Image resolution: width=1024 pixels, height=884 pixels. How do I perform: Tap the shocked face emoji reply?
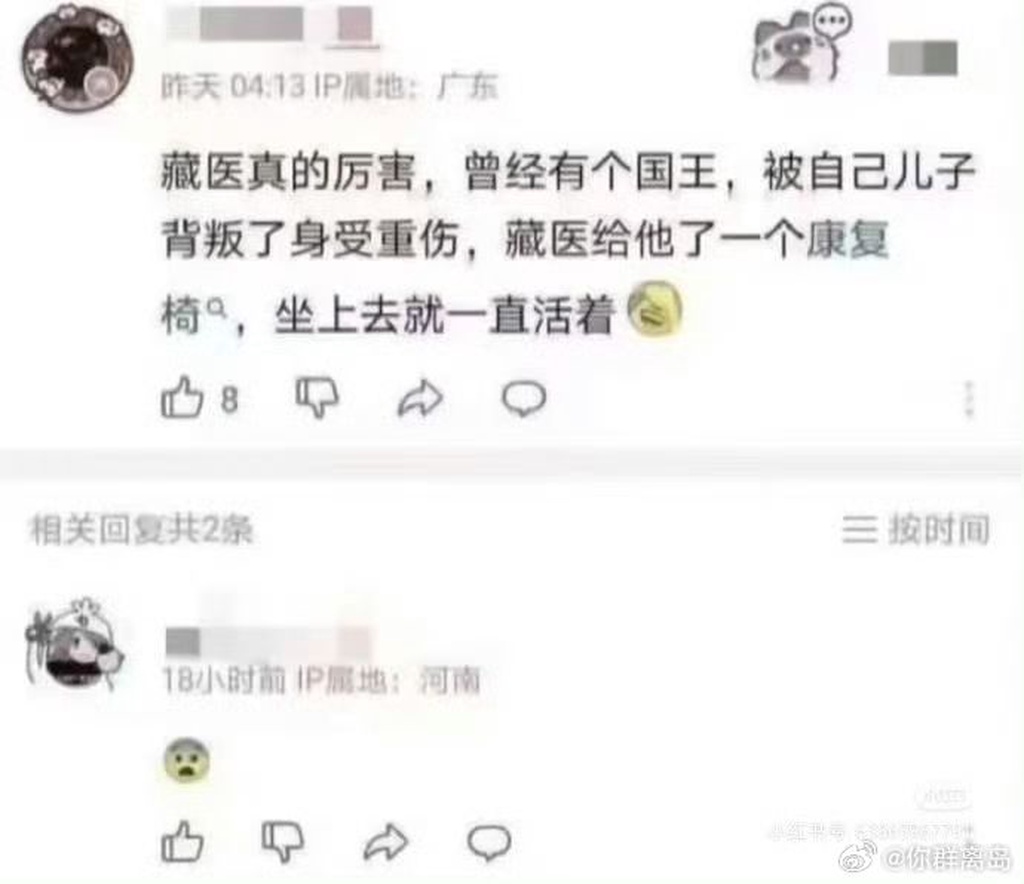(x=187, y=761)
